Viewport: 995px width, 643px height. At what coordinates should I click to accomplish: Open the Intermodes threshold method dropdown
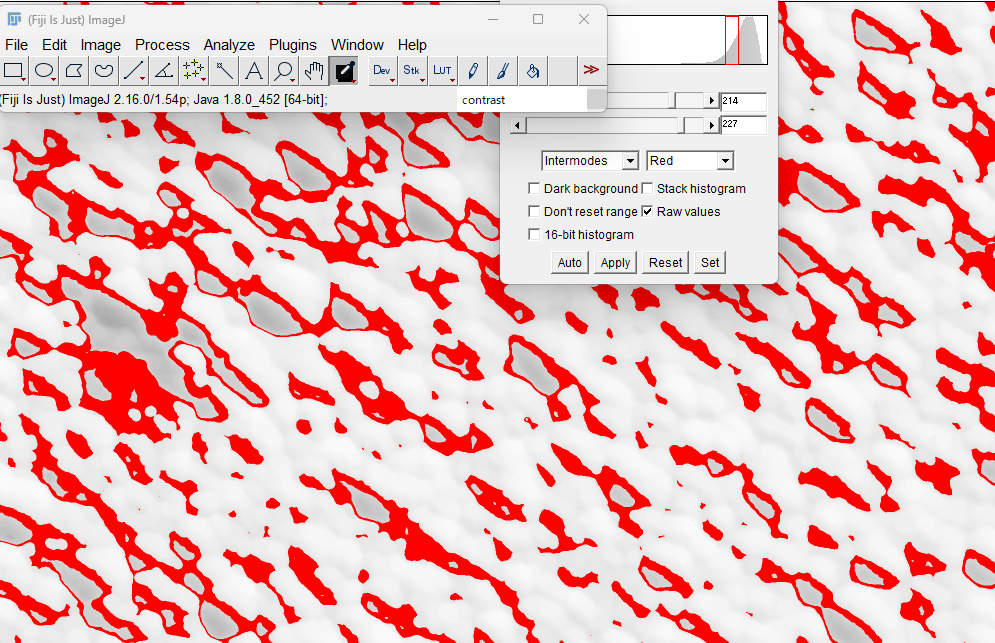(x=590, y=161)
